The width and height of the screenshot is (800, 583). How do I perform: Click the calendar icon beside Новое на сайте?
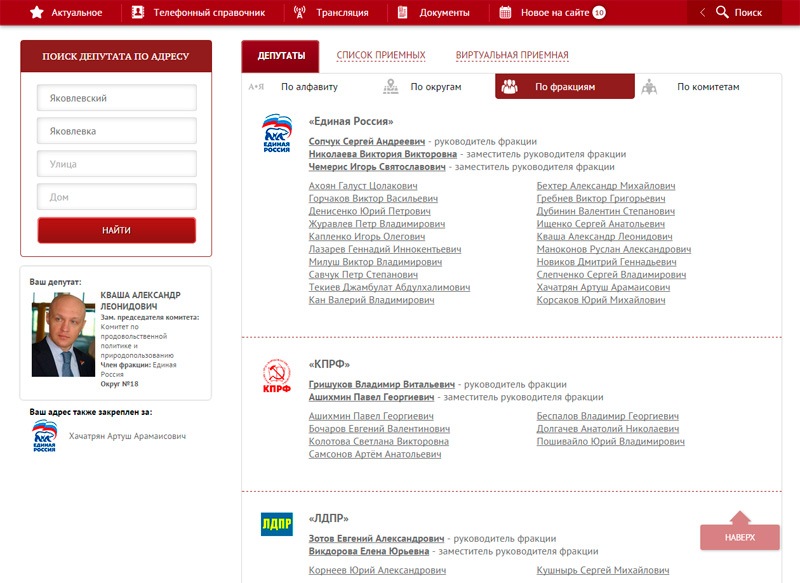[505, 12]
